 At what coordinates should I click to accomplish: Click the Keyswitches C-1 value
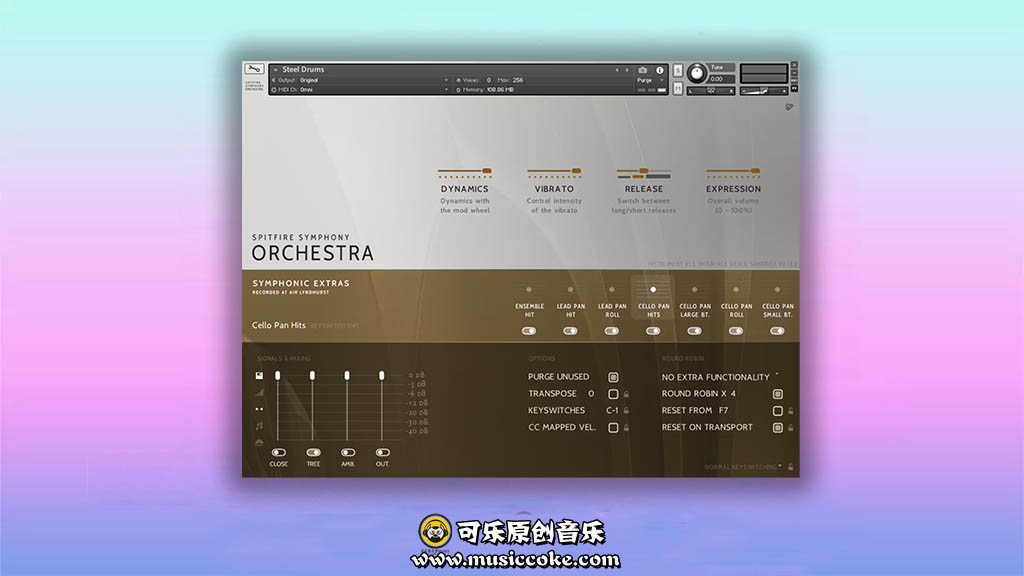point(612,411)
